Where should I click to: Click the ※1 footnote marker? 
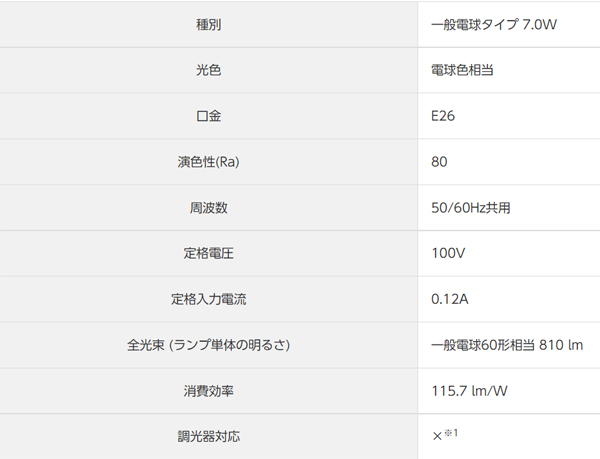pyautogui.click(x=451, y=433)
